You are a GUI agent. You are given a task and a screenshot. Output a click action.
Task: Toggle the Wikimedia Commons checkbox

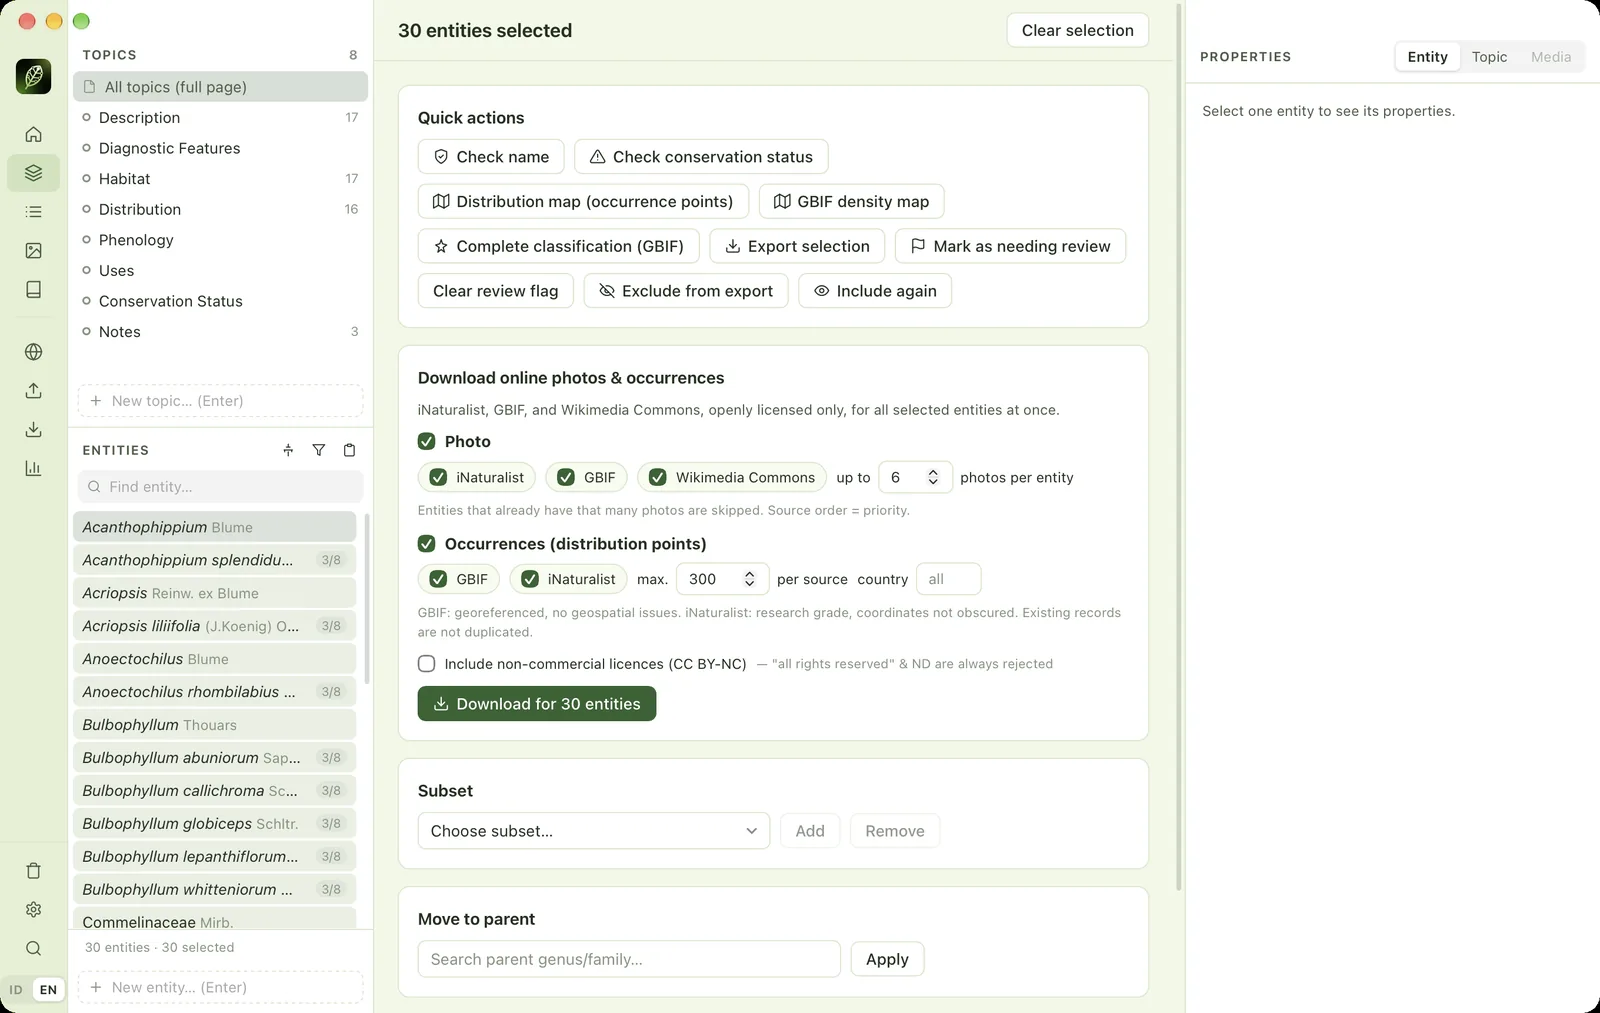[658, 478]
